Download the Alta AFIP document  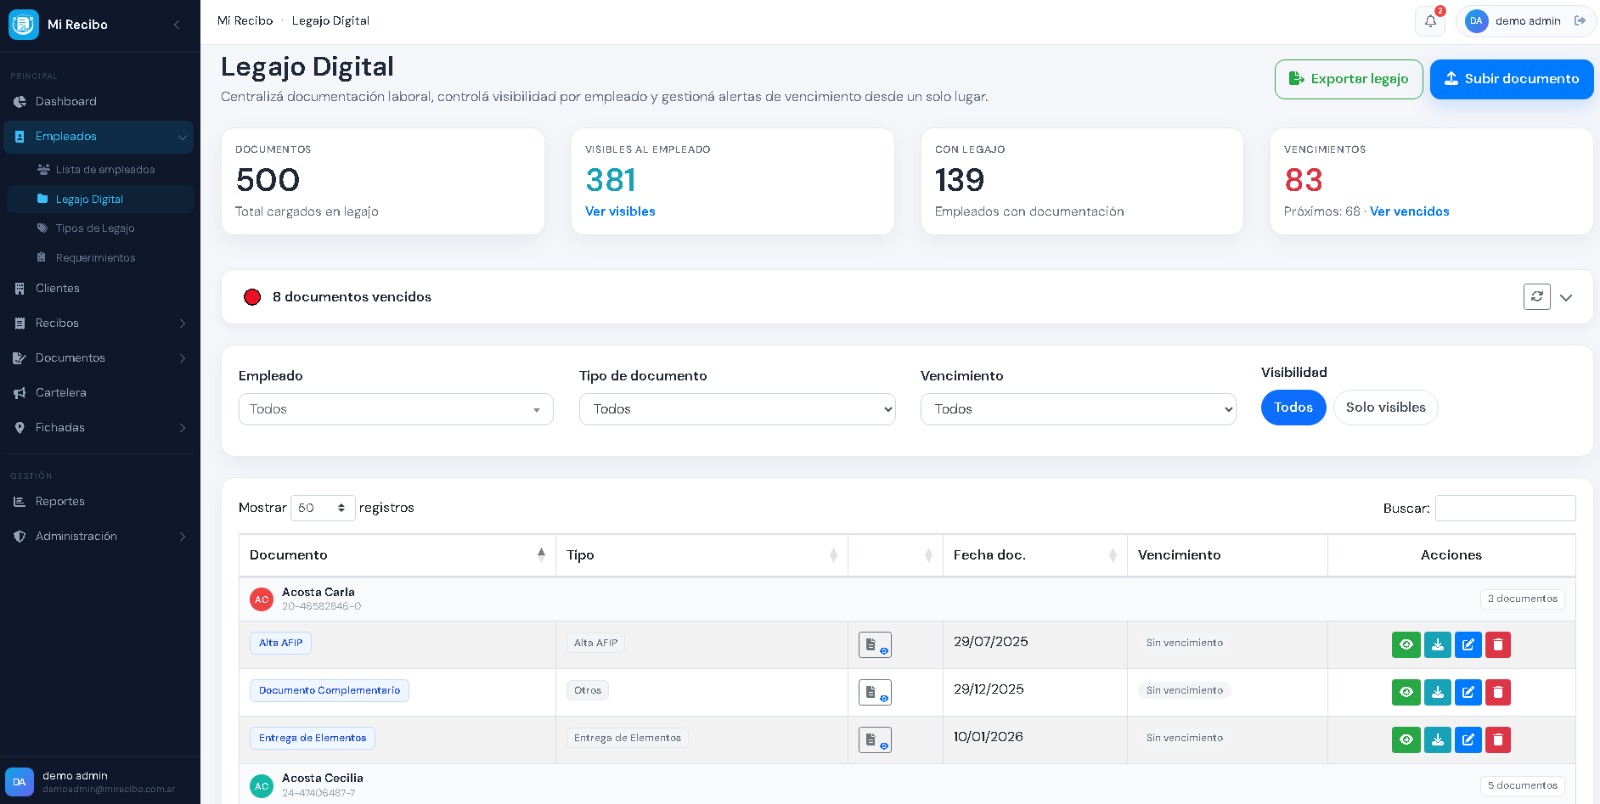[x=1437, y=645]
